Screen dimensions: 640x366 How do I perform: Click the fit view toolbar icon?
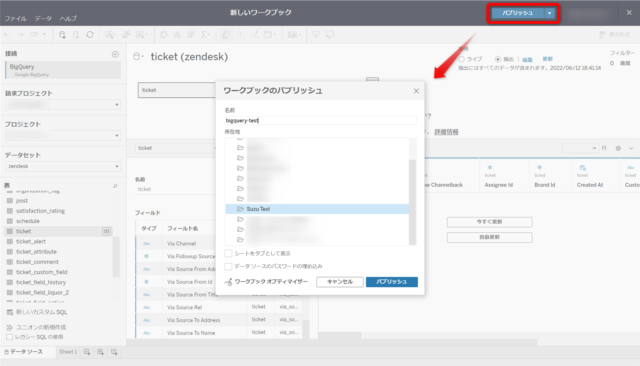coord(269,35)
